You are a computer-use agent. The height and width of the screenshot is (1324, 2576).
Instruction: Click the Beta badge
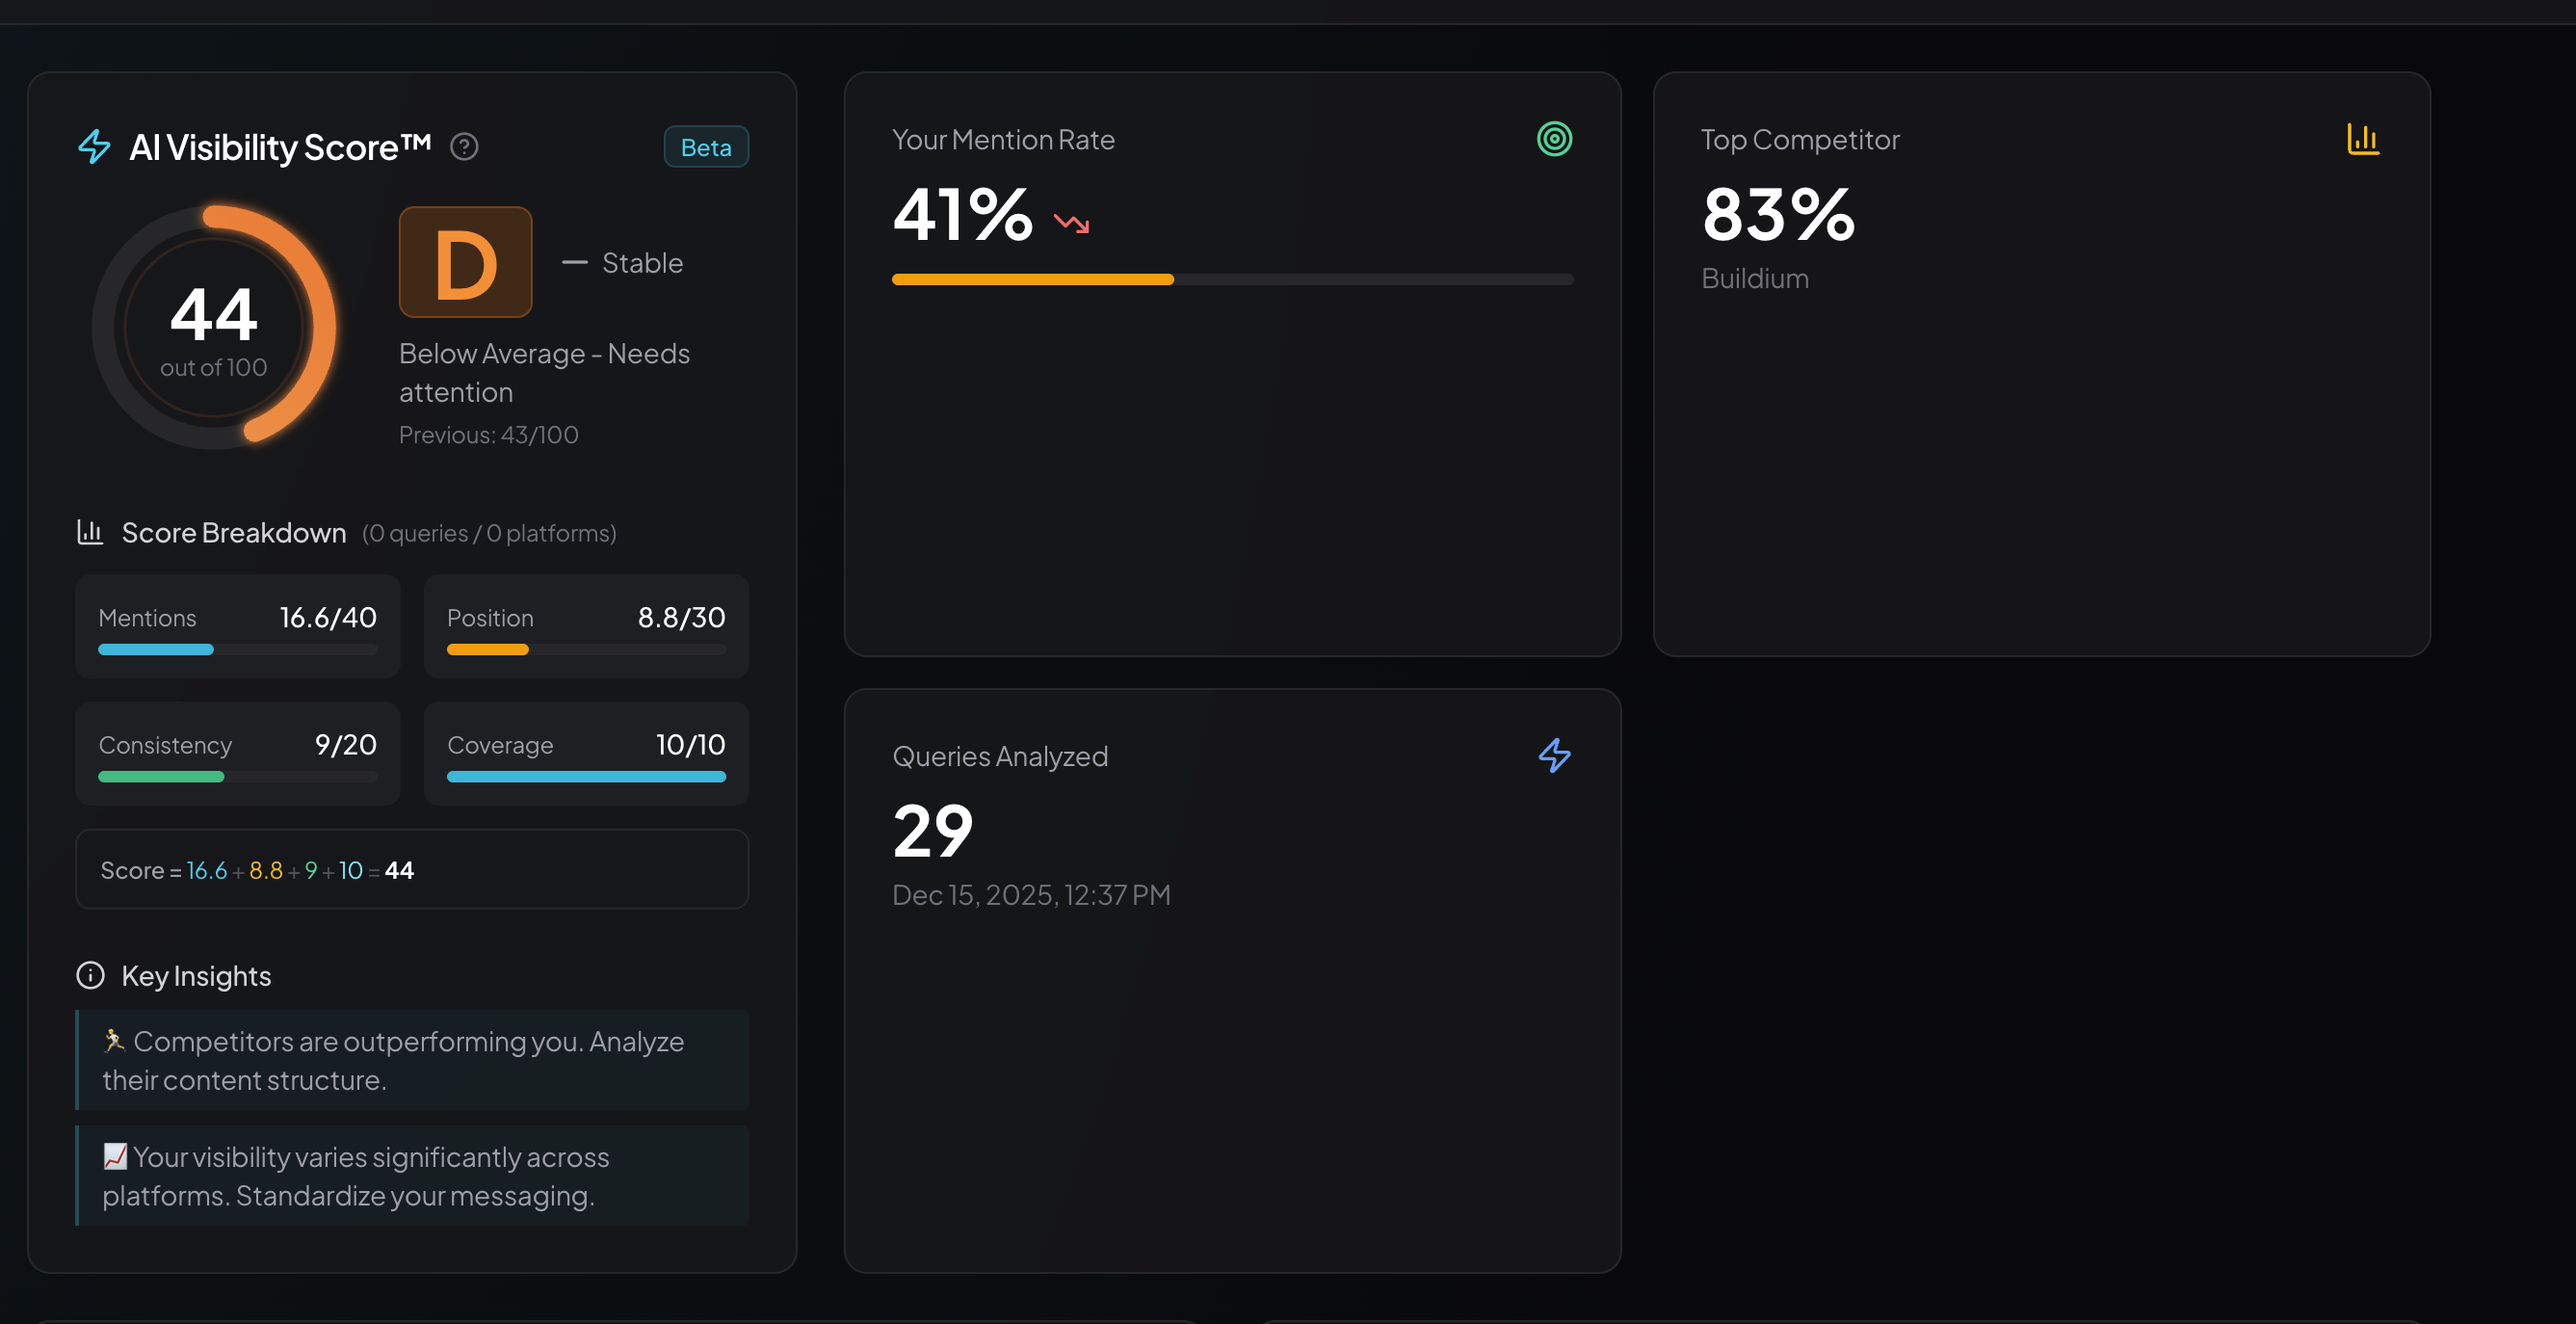(706, 147)
